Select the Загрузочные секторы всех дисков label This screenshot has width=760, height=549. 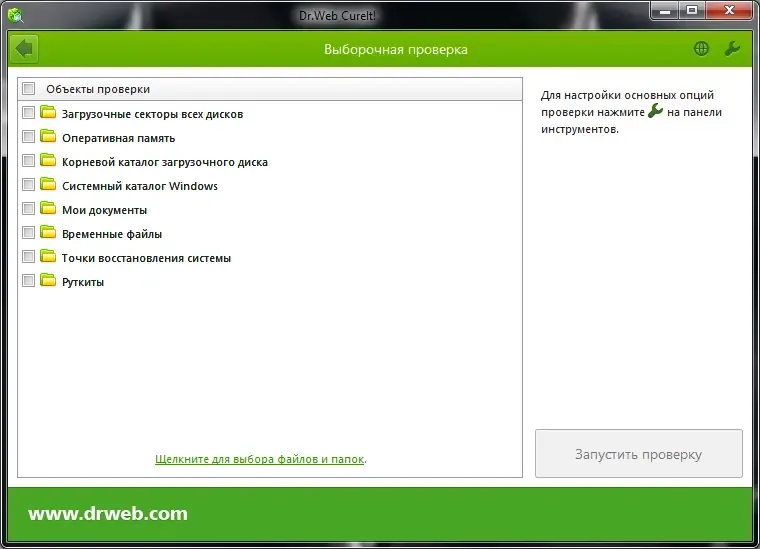[x=152, y=114]
